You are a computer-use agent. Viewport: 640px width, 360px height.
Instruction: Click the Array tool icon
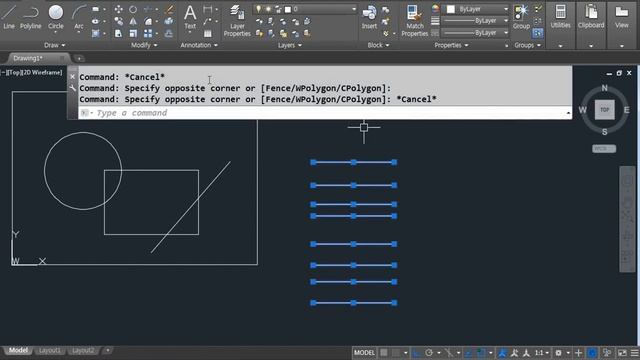148,33
